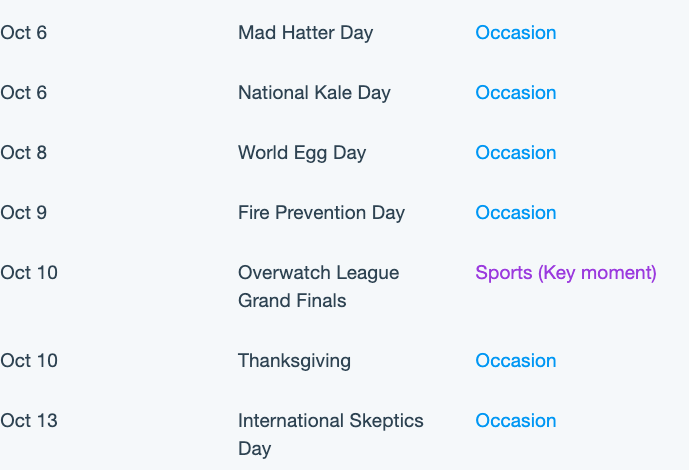Click the Oct 10 date beside Thanksgiving
This screenshot has width=690, height=470.
(x=29, y=361)
